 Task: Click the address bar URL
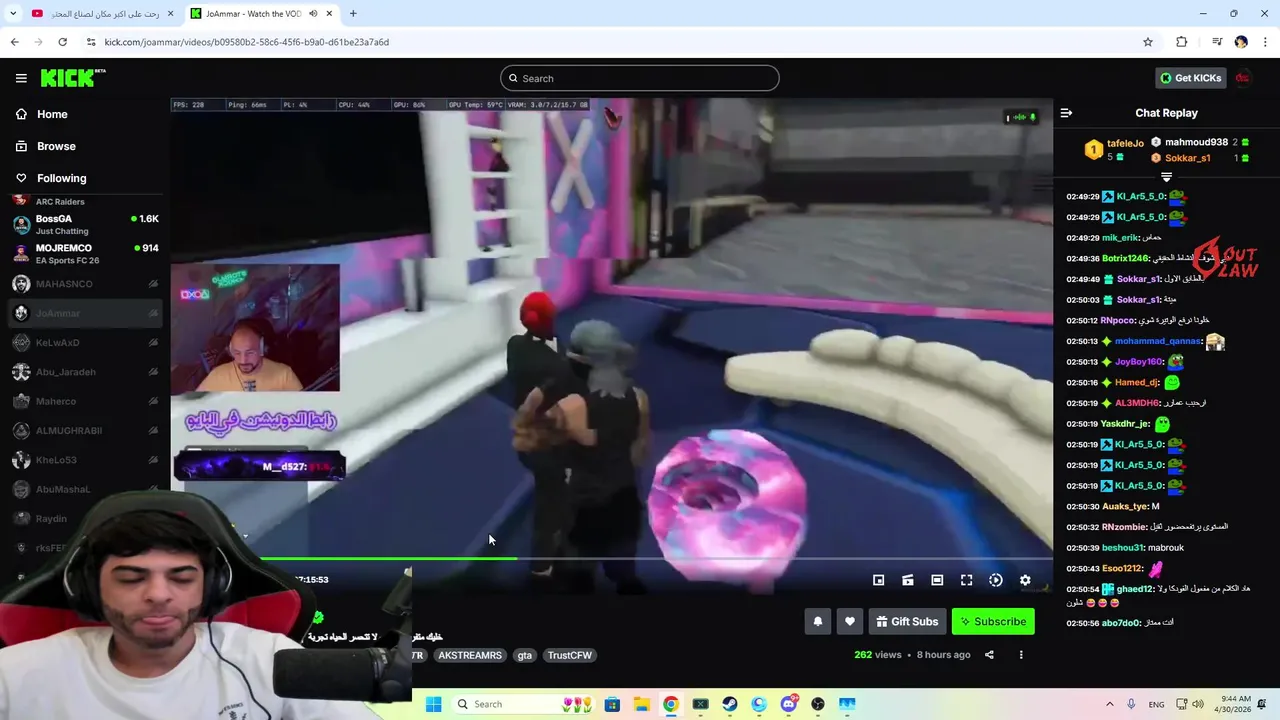pyautogui.click(x=246, y=42)
